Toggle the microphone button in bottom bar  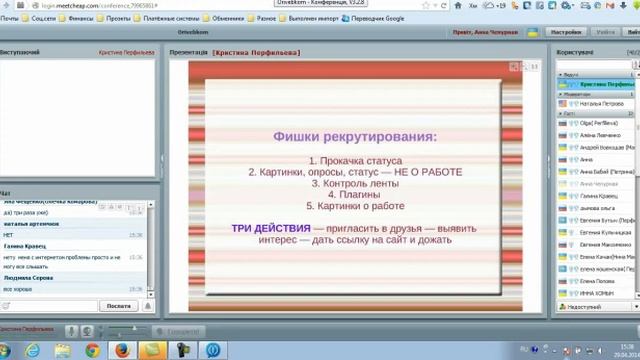[71, 331]
